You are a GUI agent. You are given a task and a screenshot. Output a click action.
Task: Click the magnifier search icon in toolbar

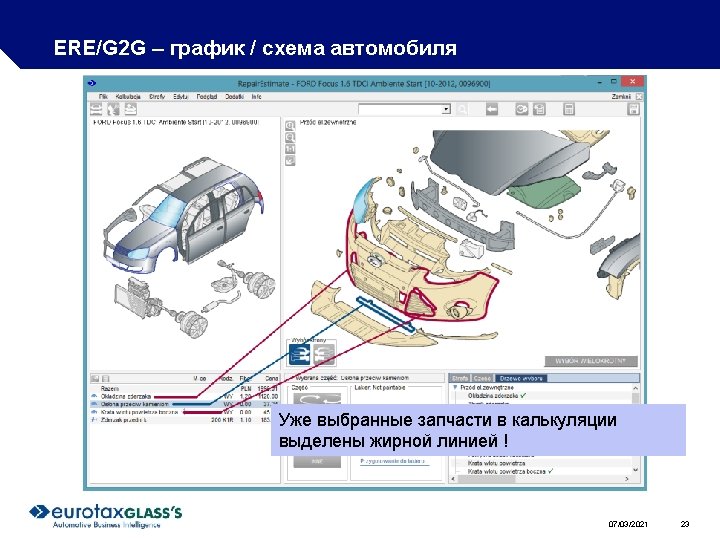(463, 109)
